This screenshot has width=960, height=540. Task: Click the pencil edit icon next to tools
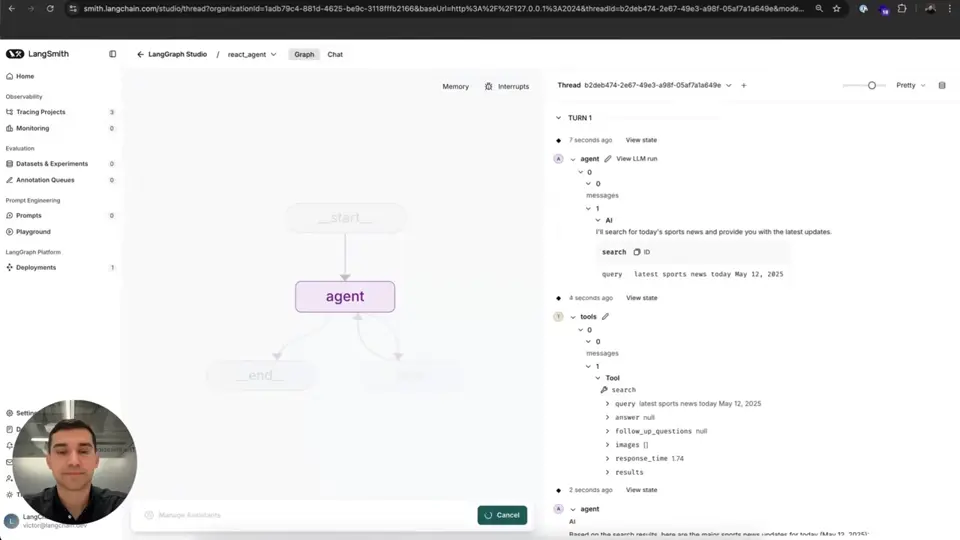coord(605,317)
